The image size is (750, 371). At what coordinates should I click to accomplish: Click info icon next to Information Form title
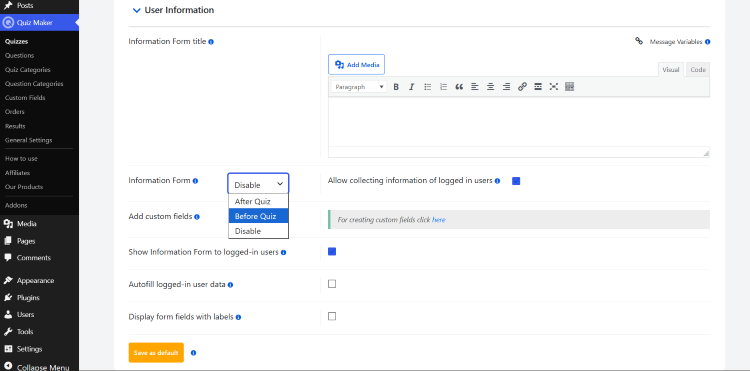tap(211, 42)
